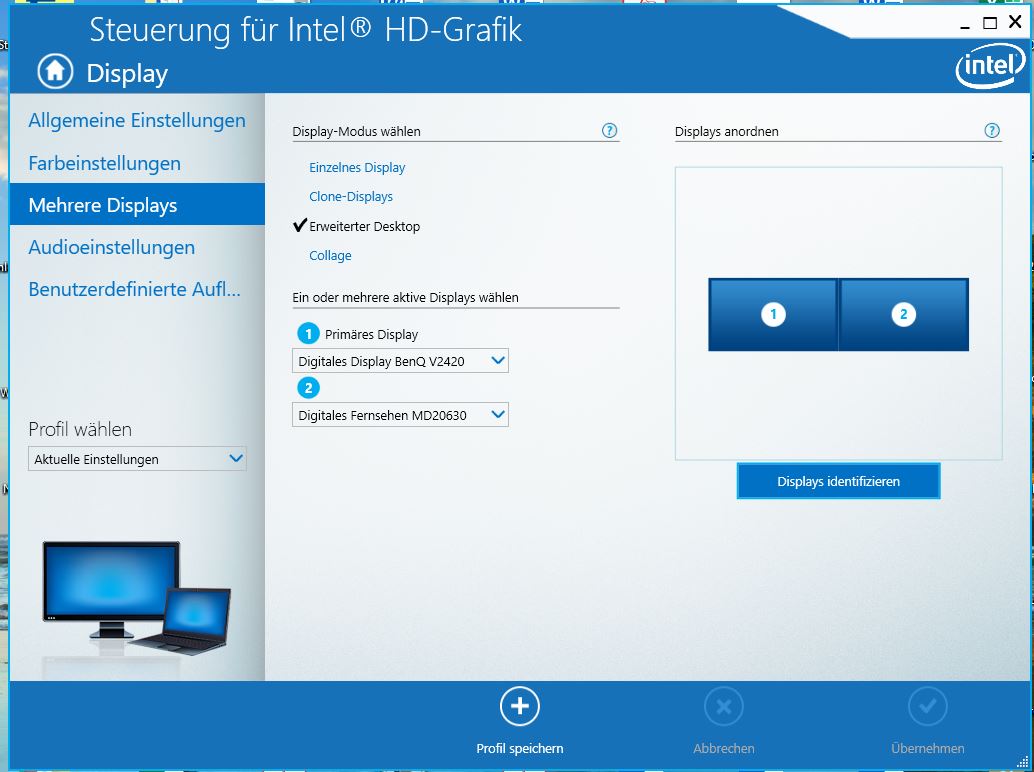Open Benutzerdefinierte Aufl... section
The width and height of the screenshot is (1034, 772).
tap(137, 289)
